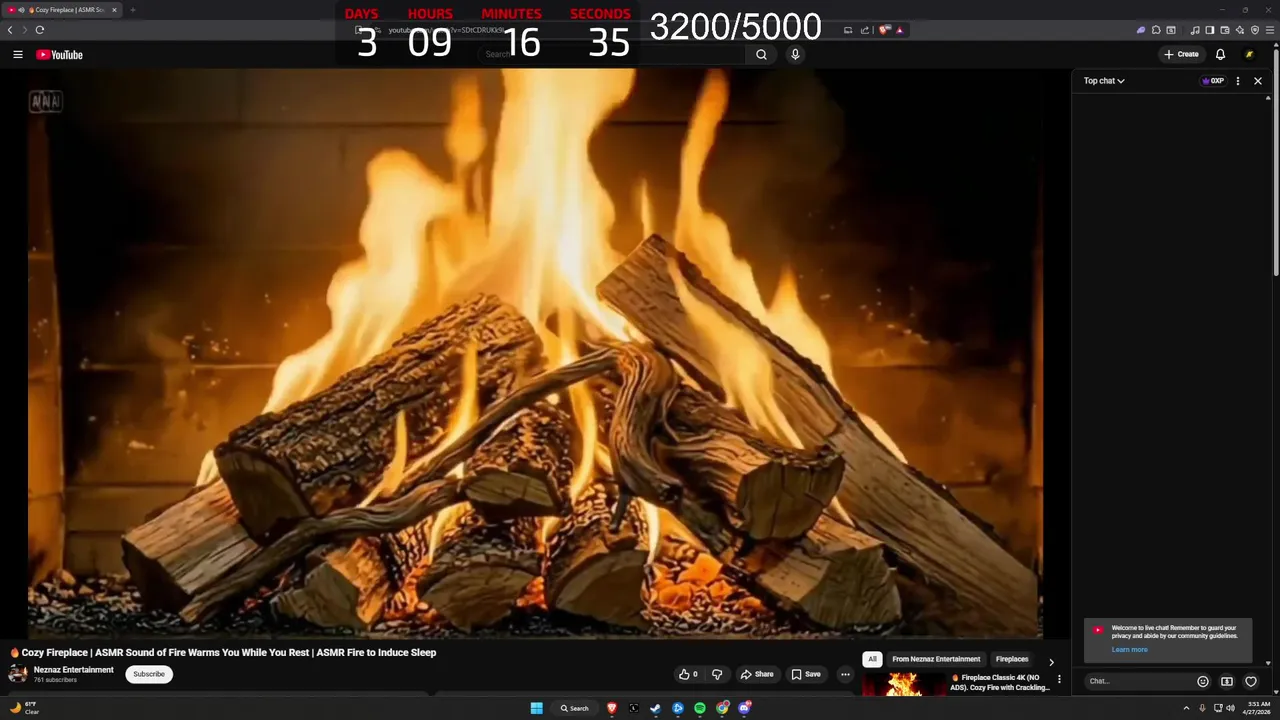
Task: Switch to the Cozy Fireplace browser tab
Action: pos(62,10)
